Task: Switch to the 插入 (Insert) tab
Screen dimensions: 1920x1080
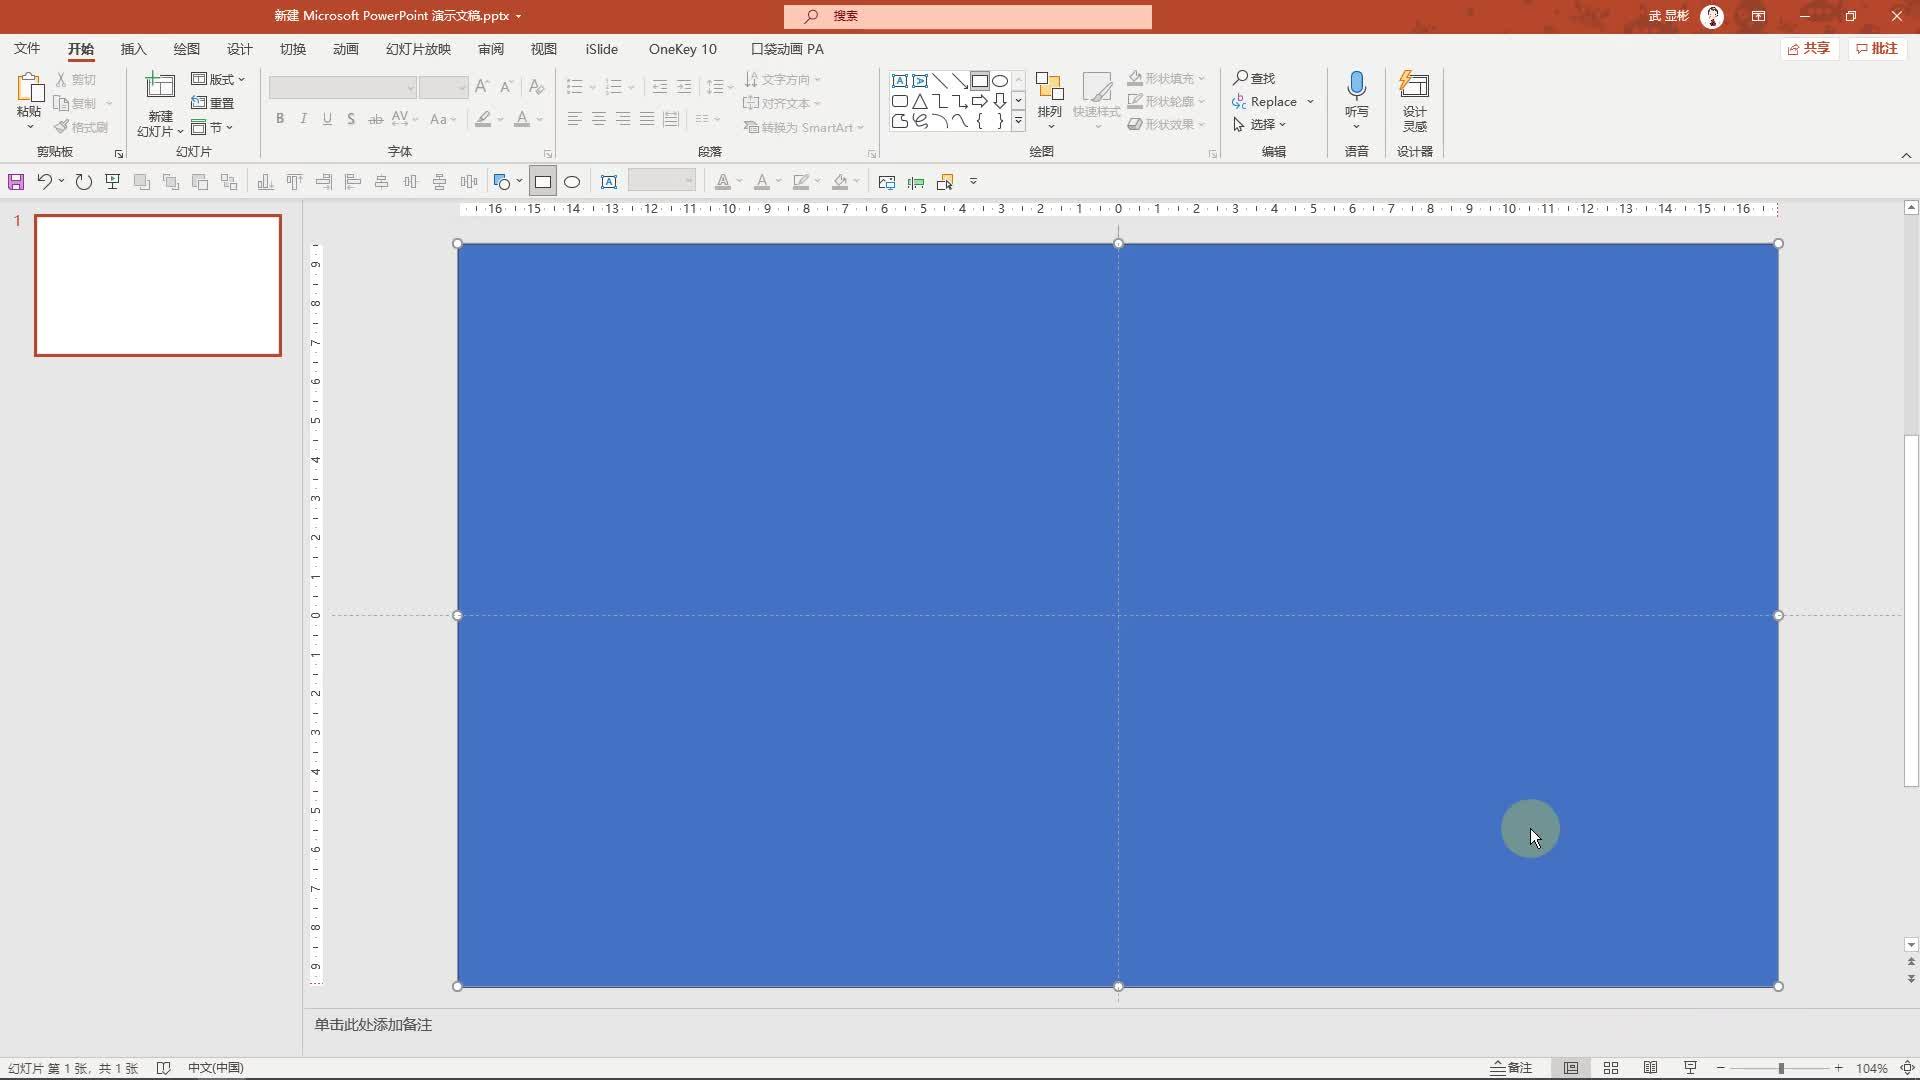Action: [x=133, y=49]
